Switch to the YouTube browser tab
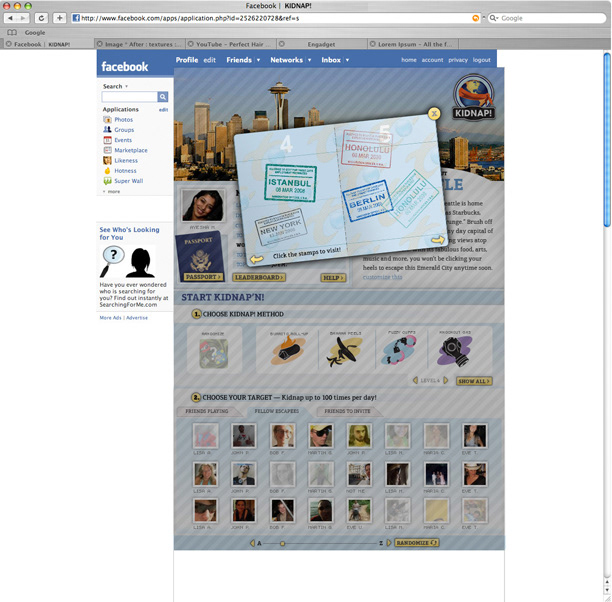This screenshot has width=612, height=602. click(232, 44)
